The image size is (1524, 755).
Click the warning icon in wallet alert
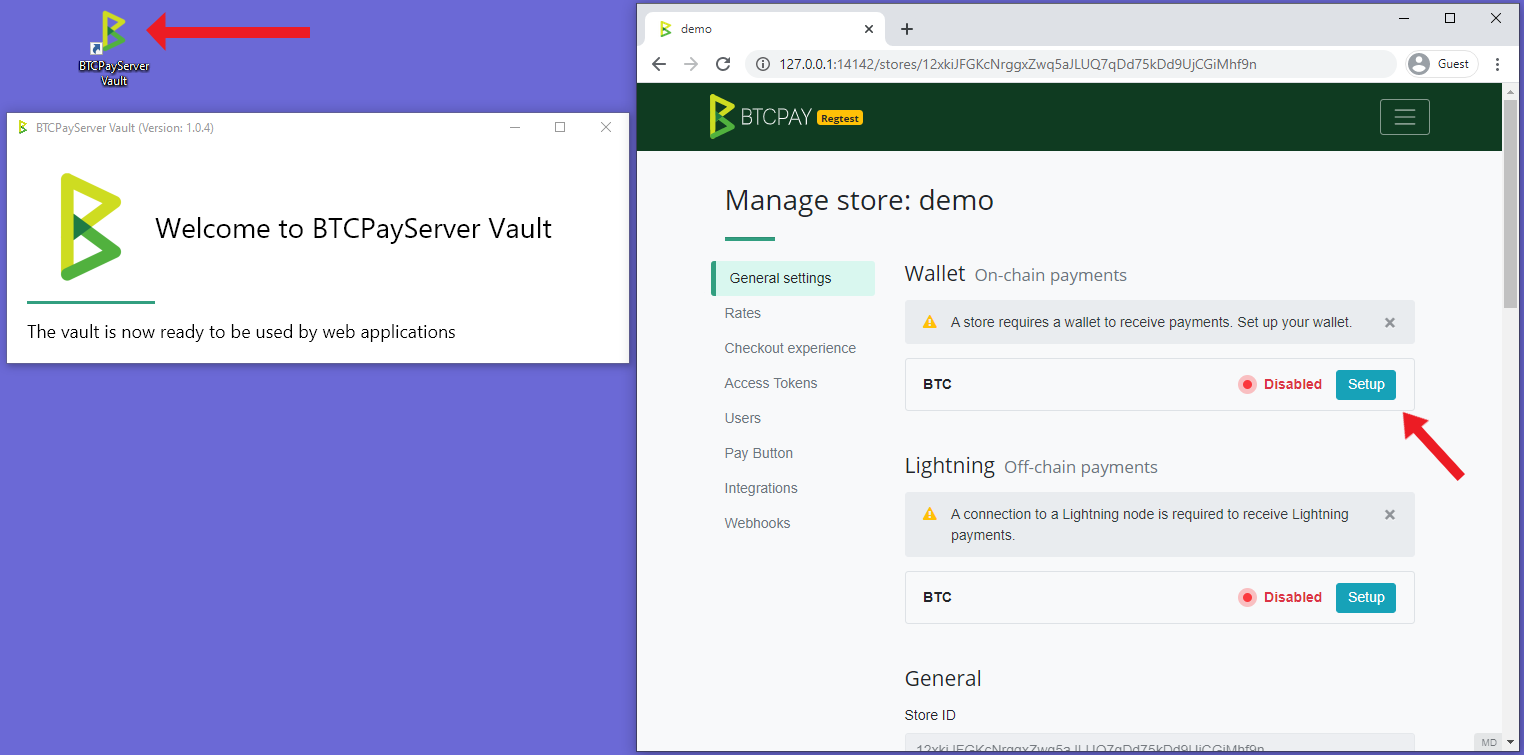tap(929, 322)
